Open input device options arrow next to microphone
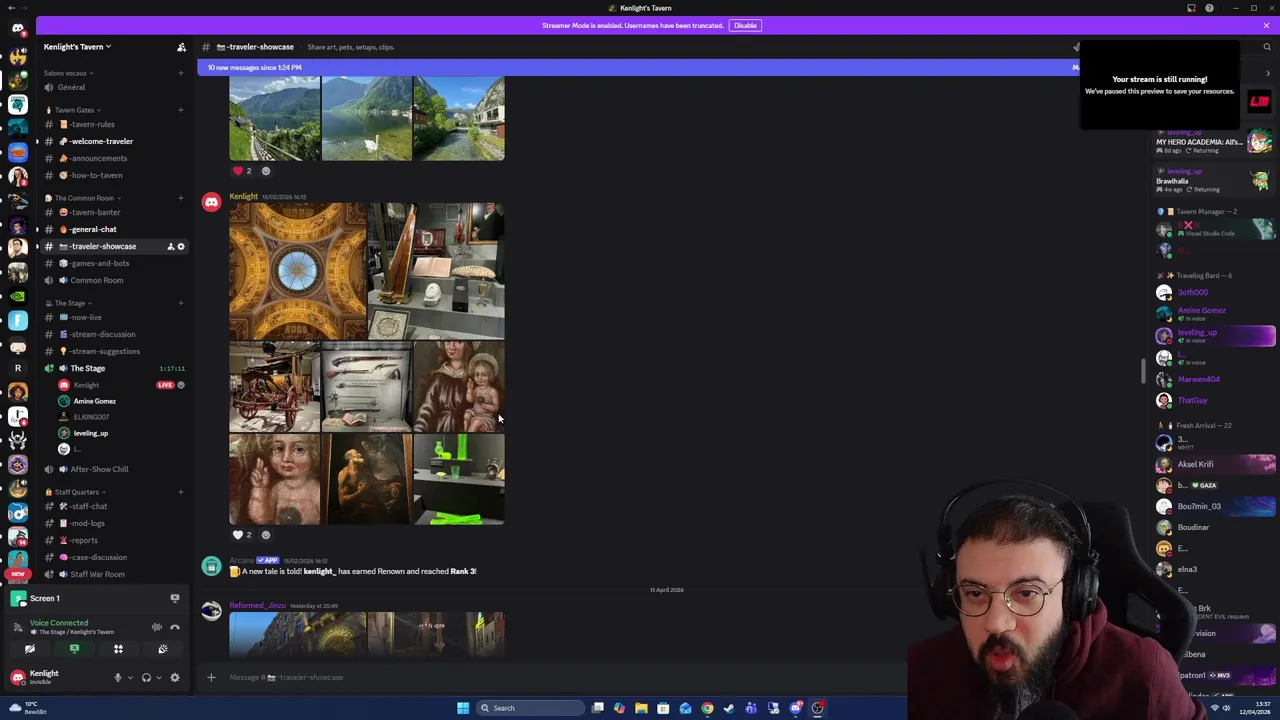 pos(129,678)
